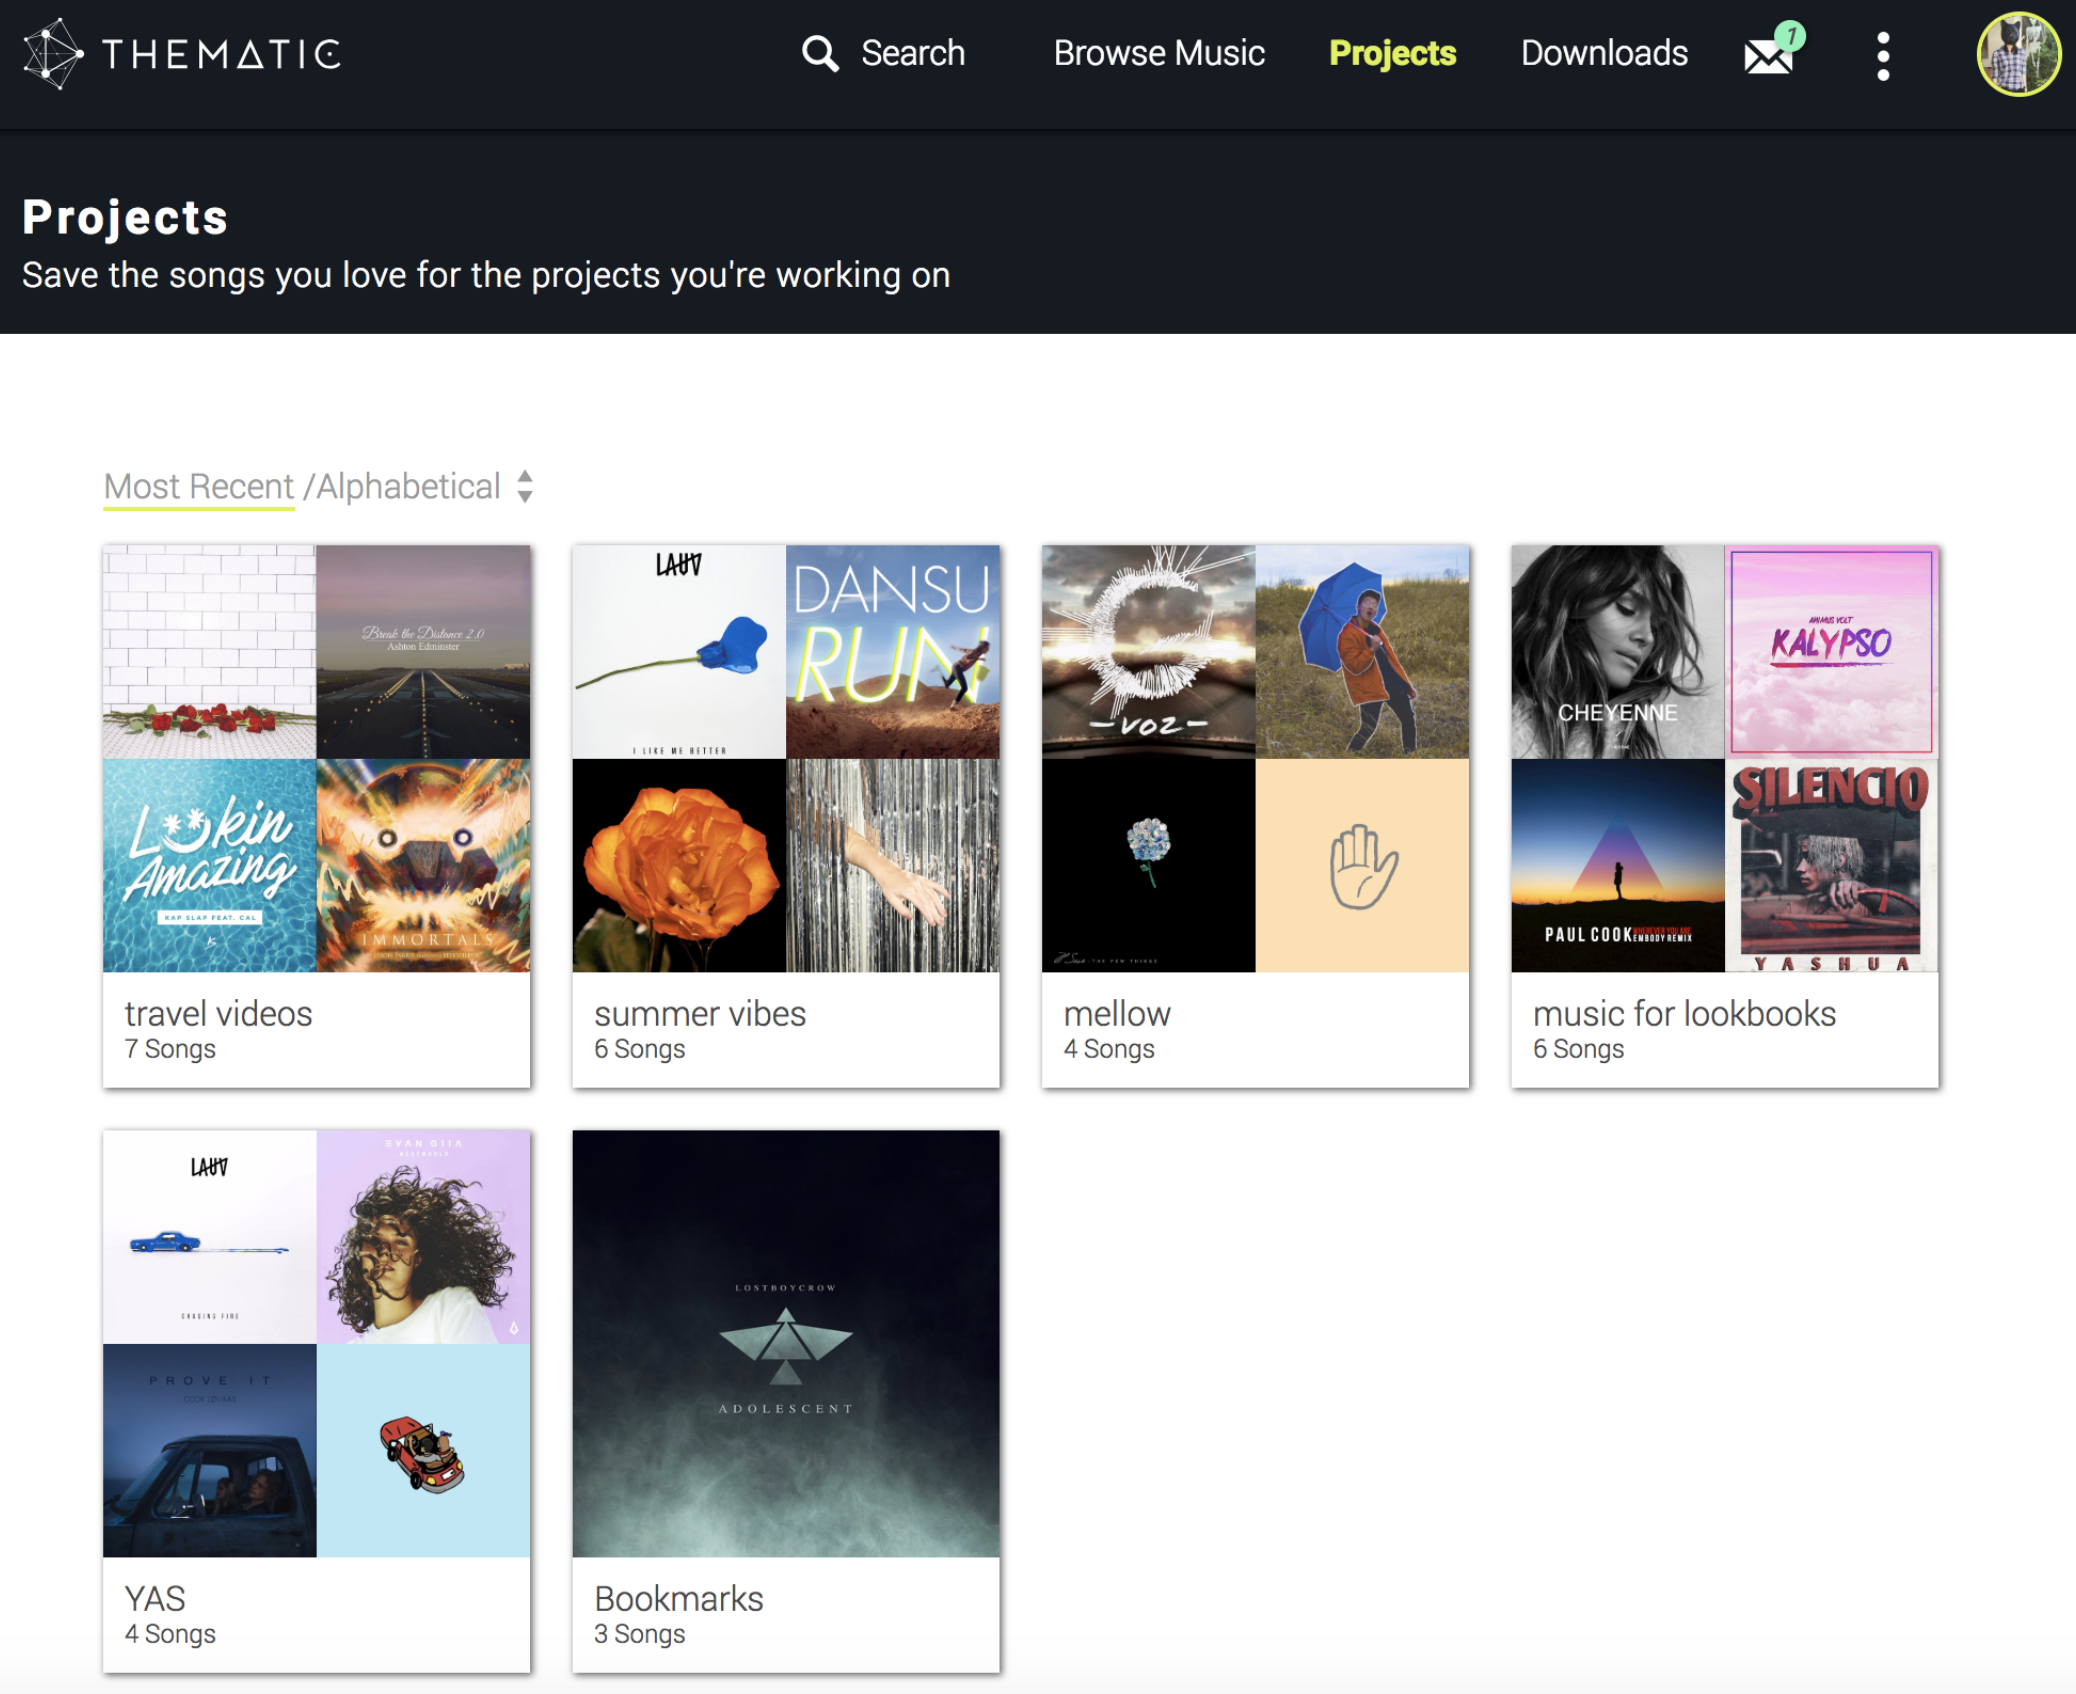
Task: Click the Lauv blue flower cover
Action: click(x=679, y=652)
